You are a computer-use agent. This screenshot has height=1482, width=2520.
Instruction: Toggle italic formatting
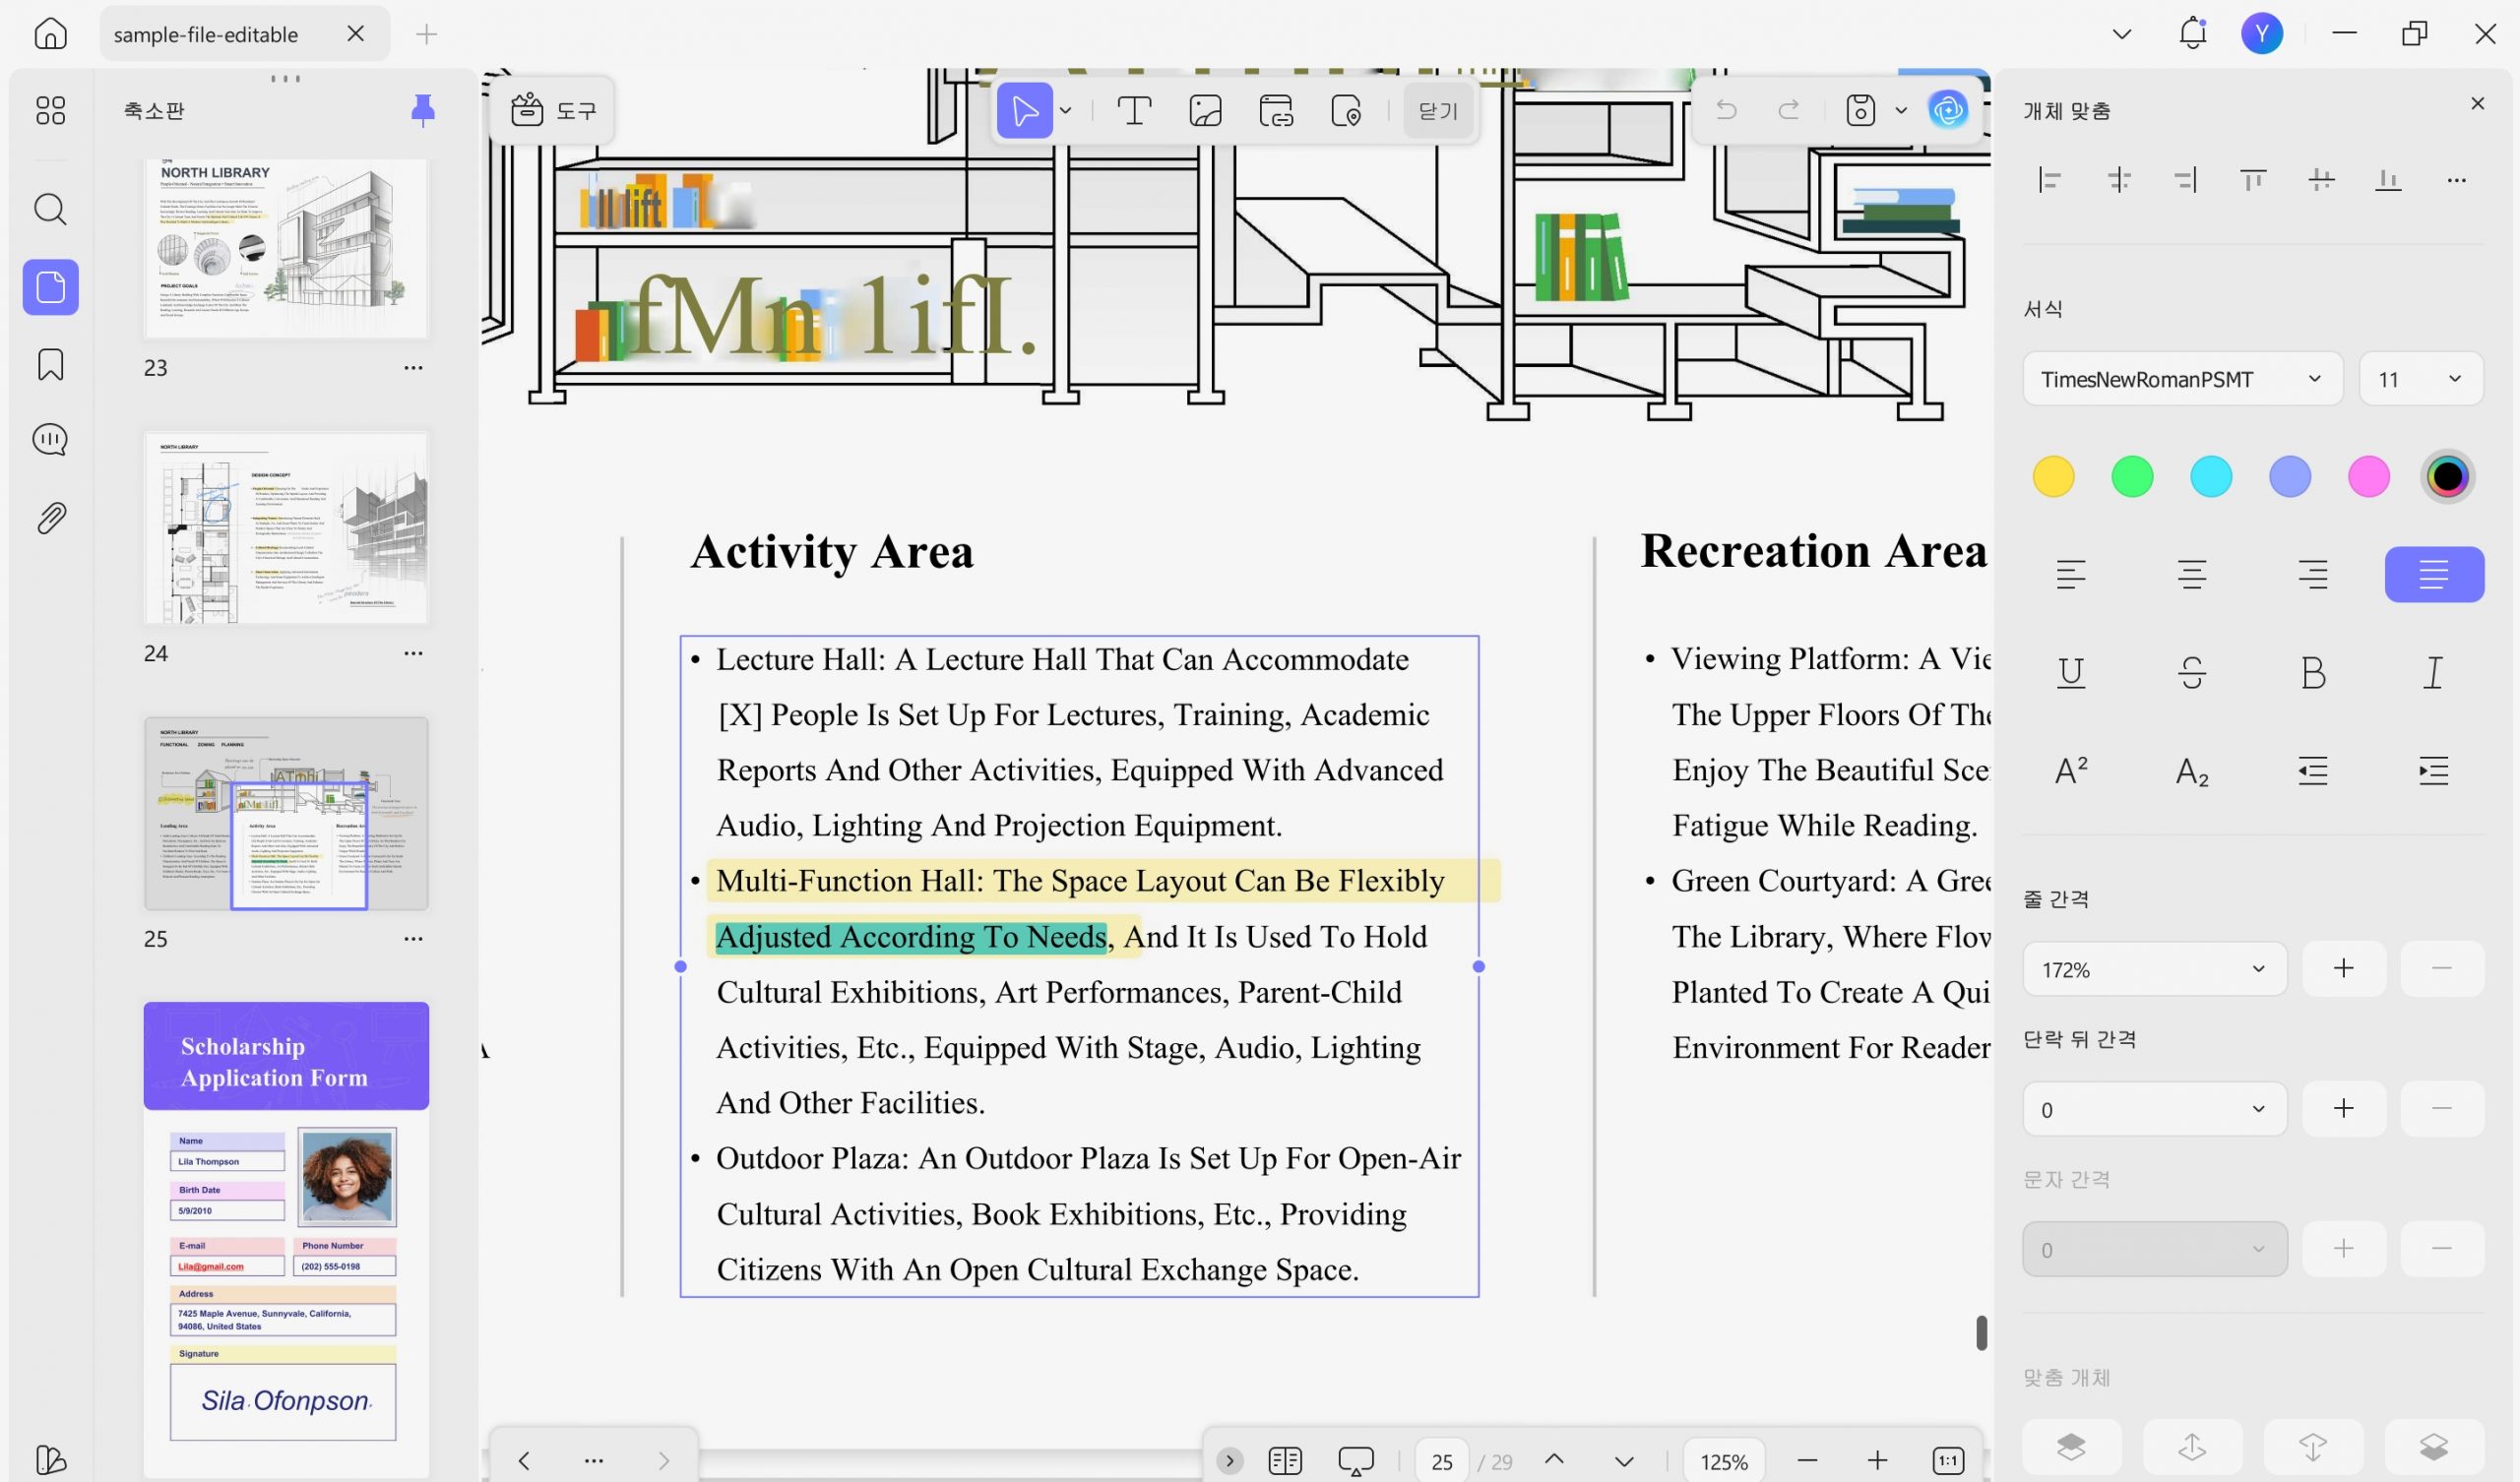click(x=2434, y=673)
